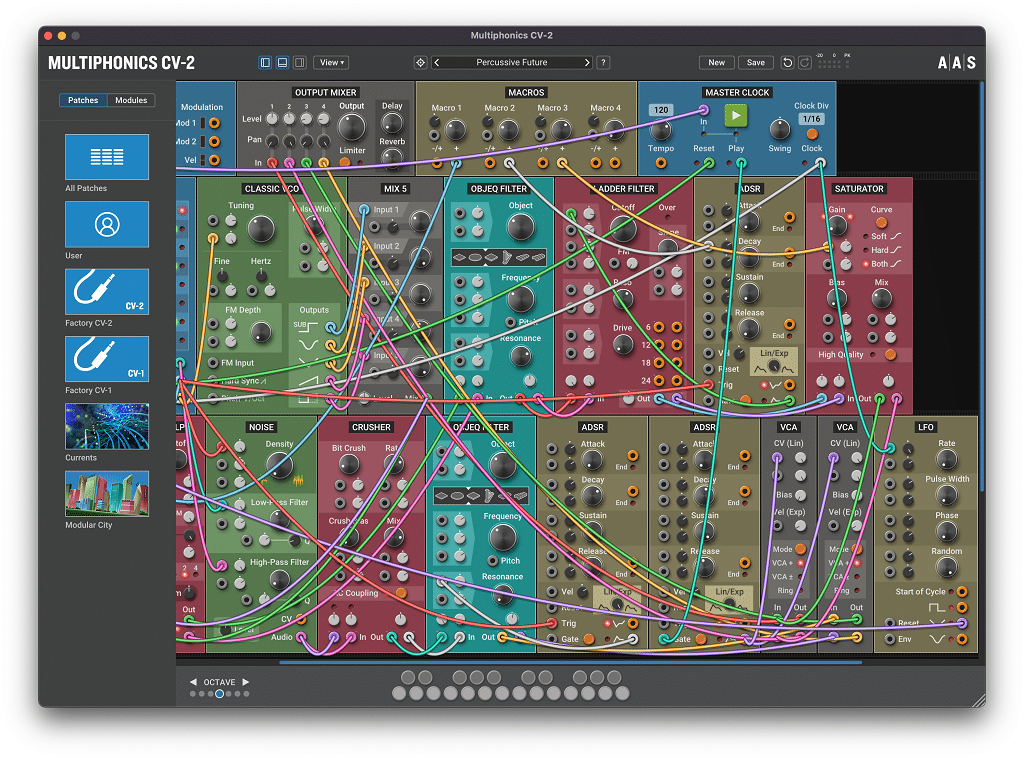The width and height of the screenshot is (1024, 758).
Task: Click the Output Mixer Output knob
Action: 351,127
